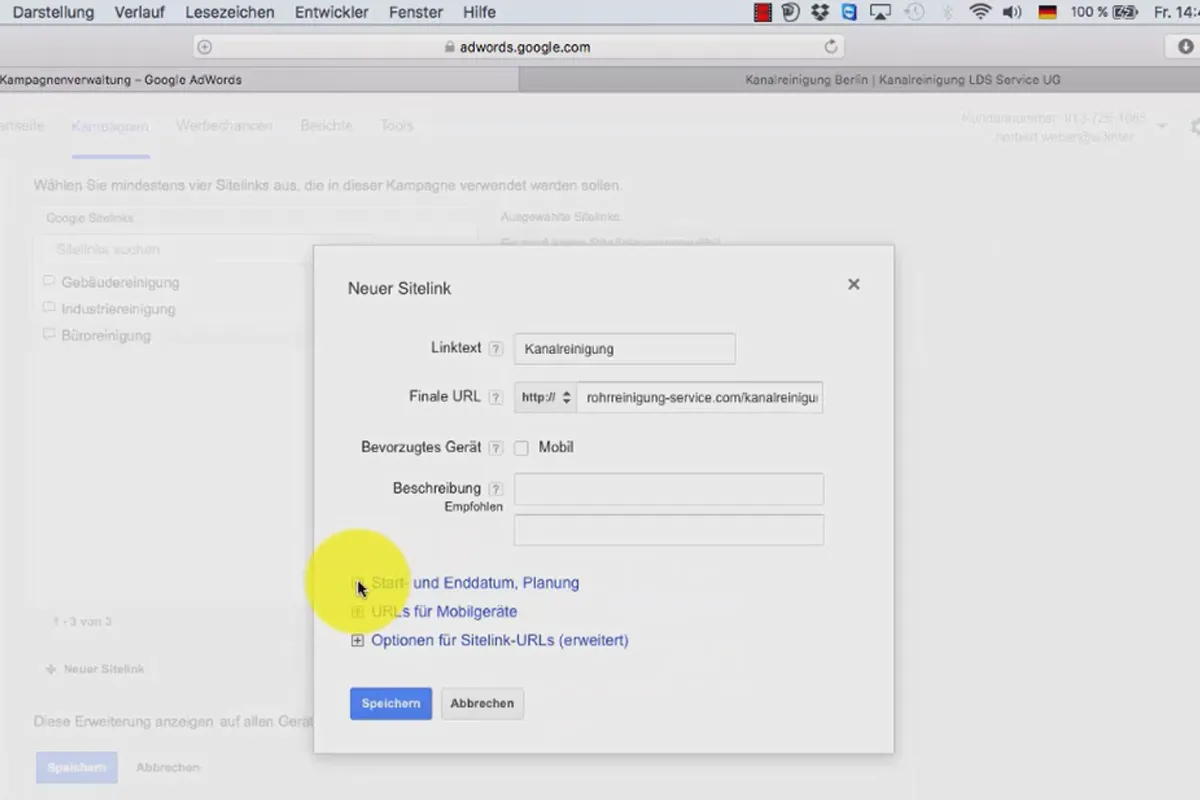Click the background page Abbrechen link
Screen dimensions: 1200x800
coord(168,767)
